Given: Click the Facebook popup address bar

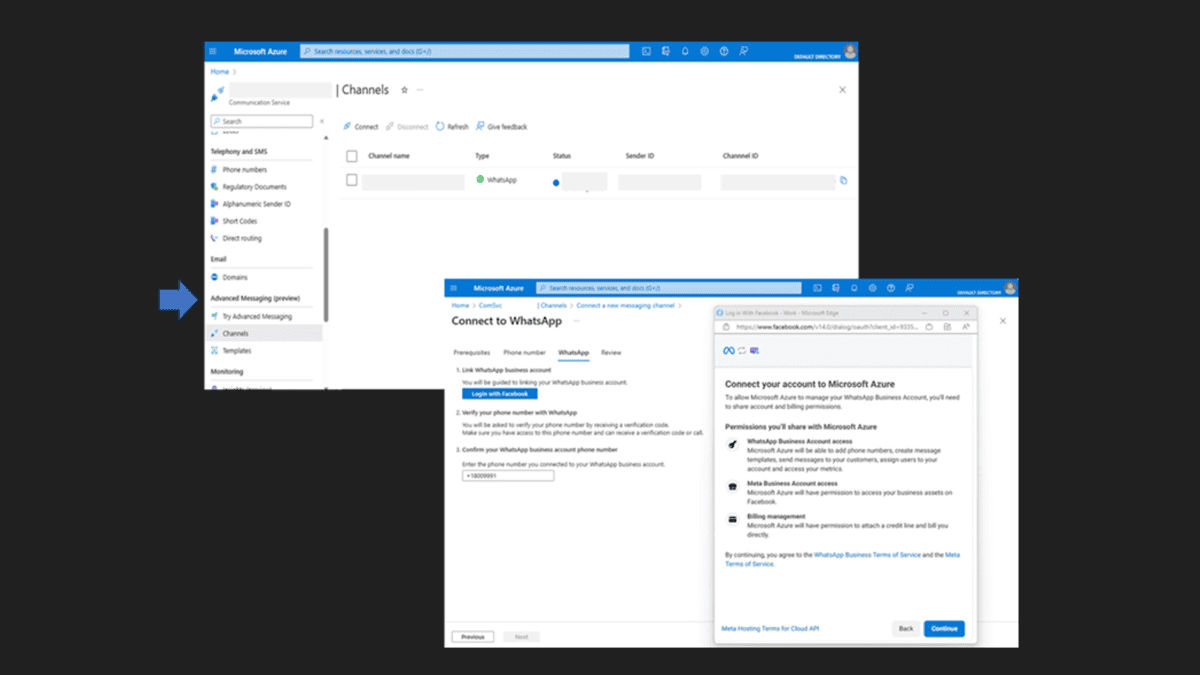Looking at the screenshot, I should (x=829, y=326).
